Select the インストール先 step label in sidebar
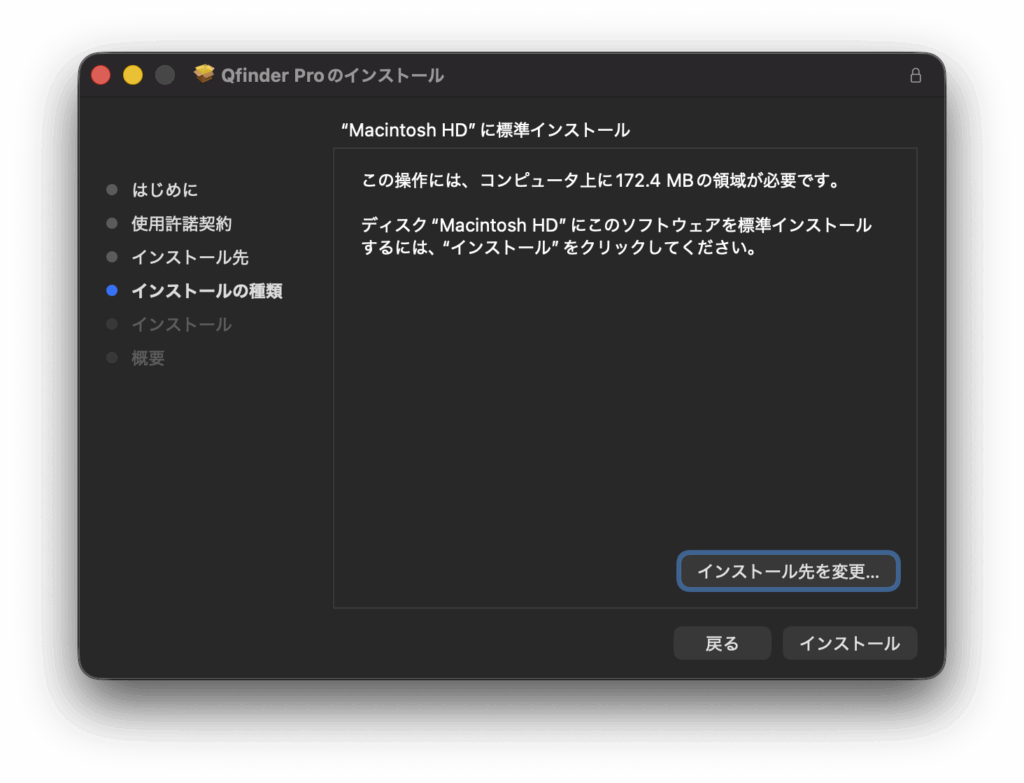The width and height of the screenshot is (1024, 783). [x=190, y=257]
